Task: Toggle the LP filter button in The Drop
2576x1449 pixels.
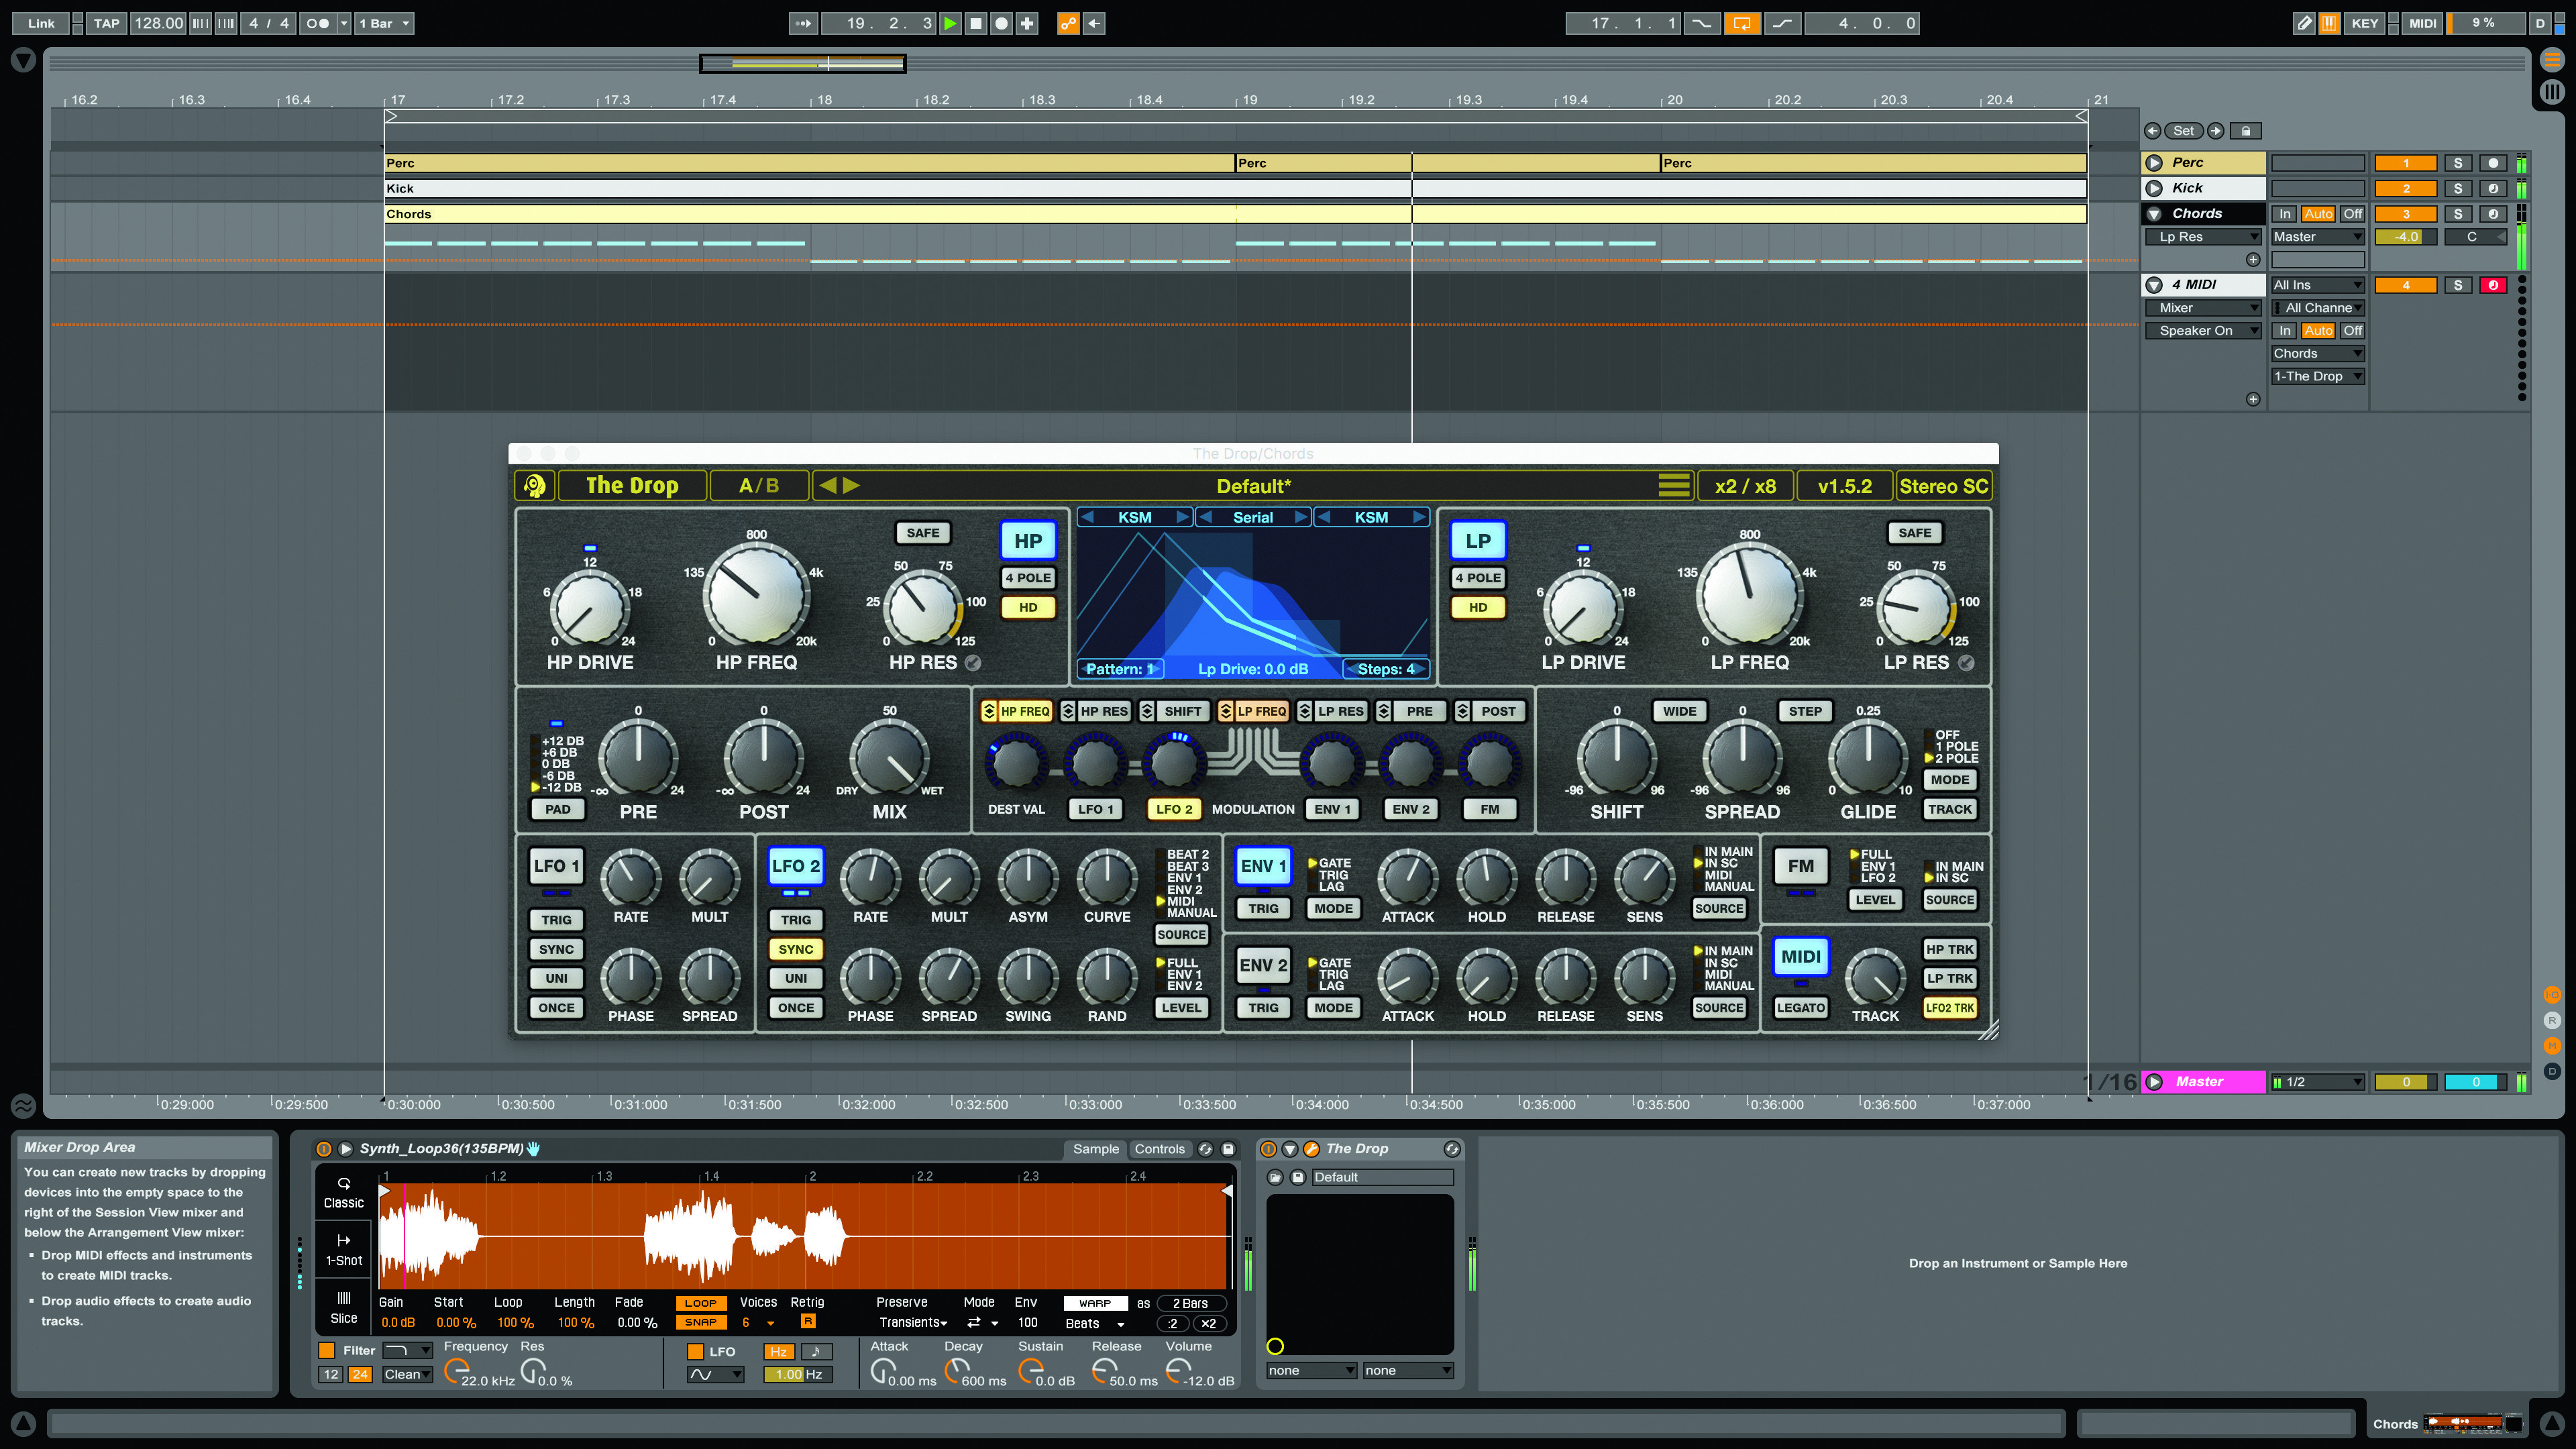Action: pos(1478,541)
